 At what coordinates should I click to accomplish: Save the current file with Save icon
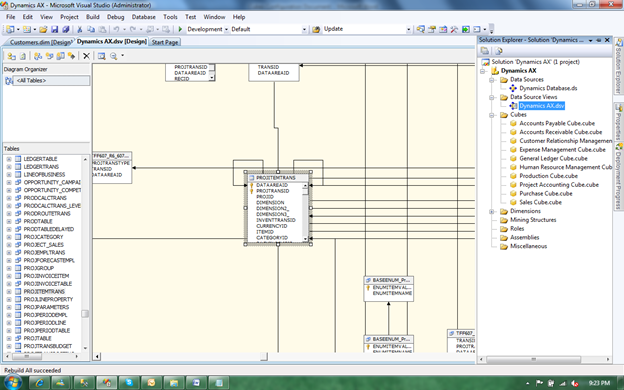55,29
